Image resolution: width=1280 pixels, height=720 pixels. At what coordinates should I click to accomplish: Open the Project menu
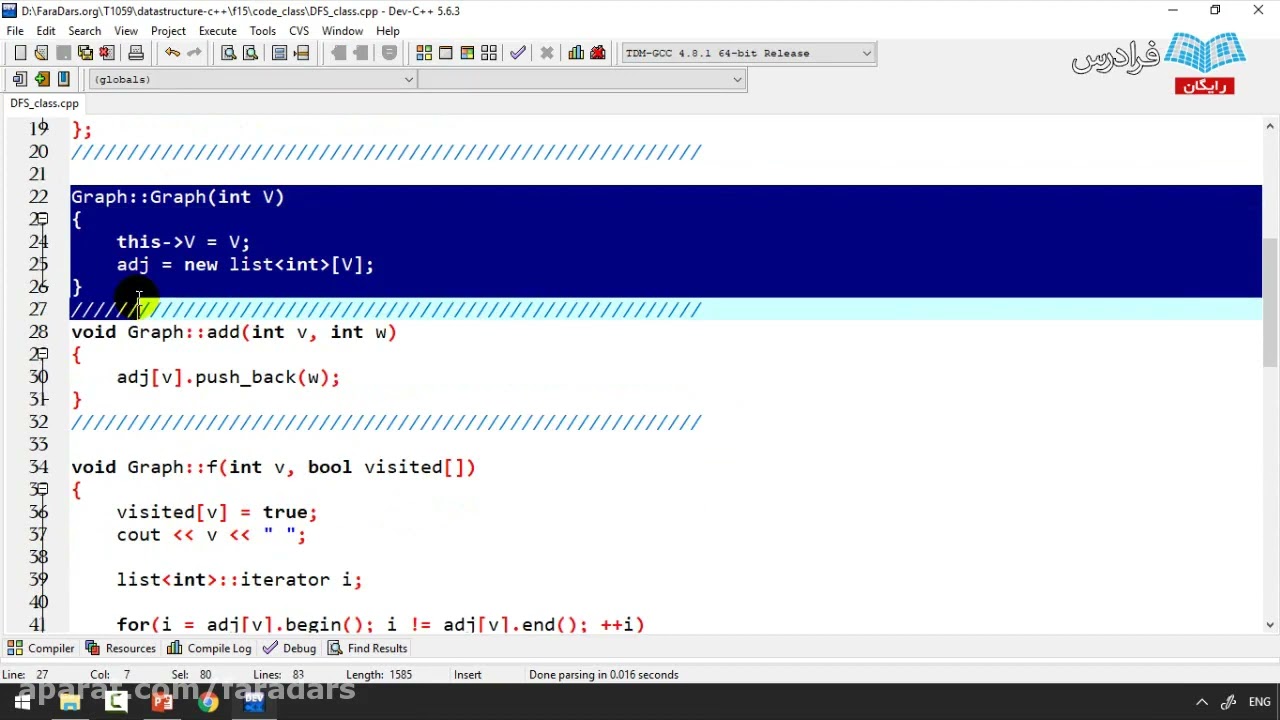pyautogui.click(x=168, y=31)
